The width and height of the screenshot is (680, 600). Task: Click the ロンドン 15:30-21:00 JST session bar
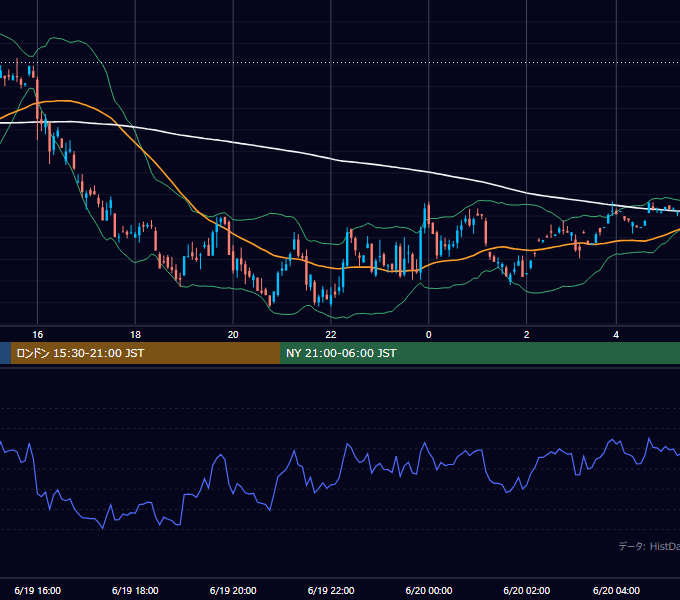145,353
